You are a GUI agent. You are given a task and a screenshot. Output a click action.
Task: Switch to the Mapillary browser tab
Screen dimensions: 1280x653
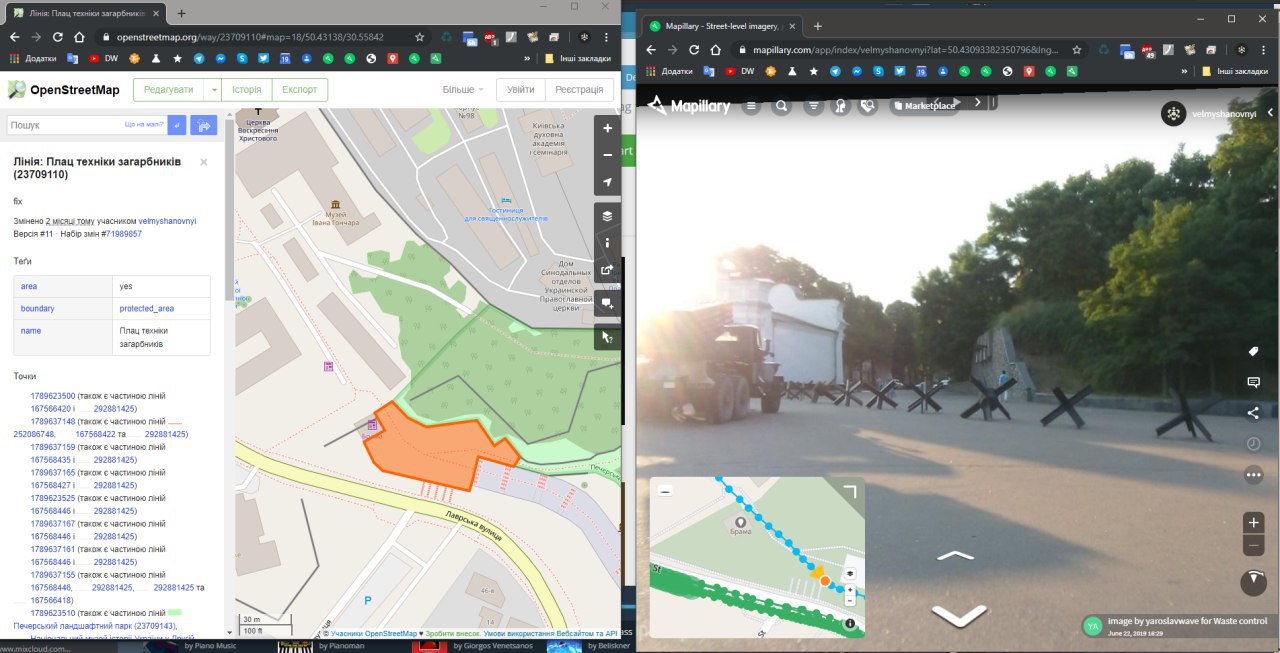pyautogui.click(x=720, y=25)
